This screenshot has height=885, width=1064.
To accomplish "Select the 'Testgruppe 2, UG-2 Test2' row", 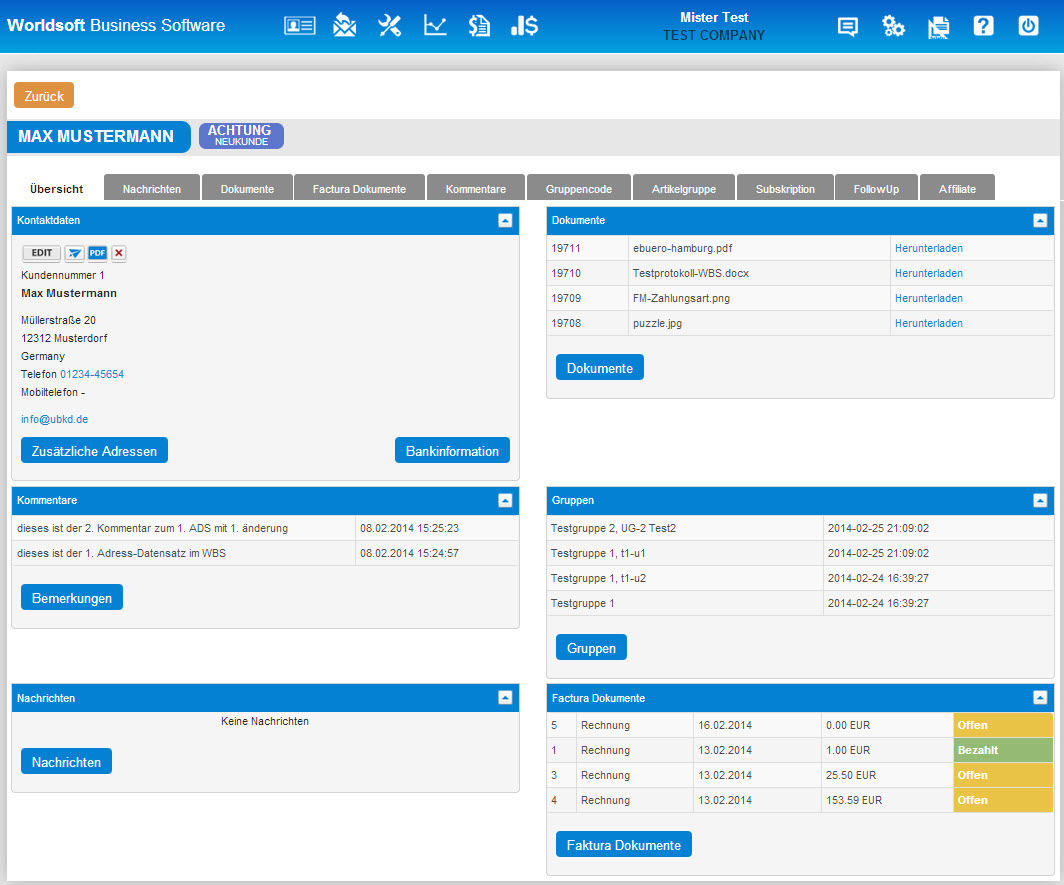I will (x=800, y=528).
